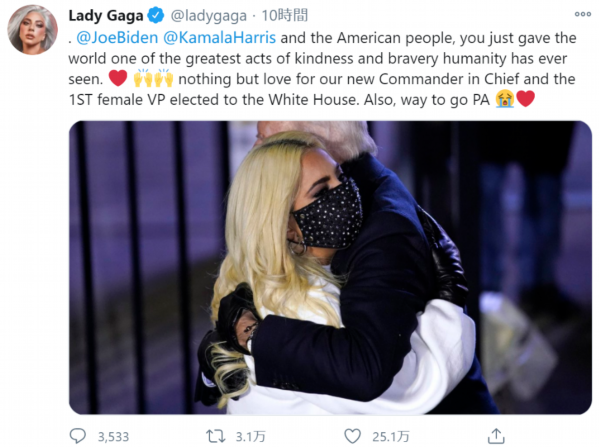
Task: Click the blue verified badge
Action: tap(156, 16)
